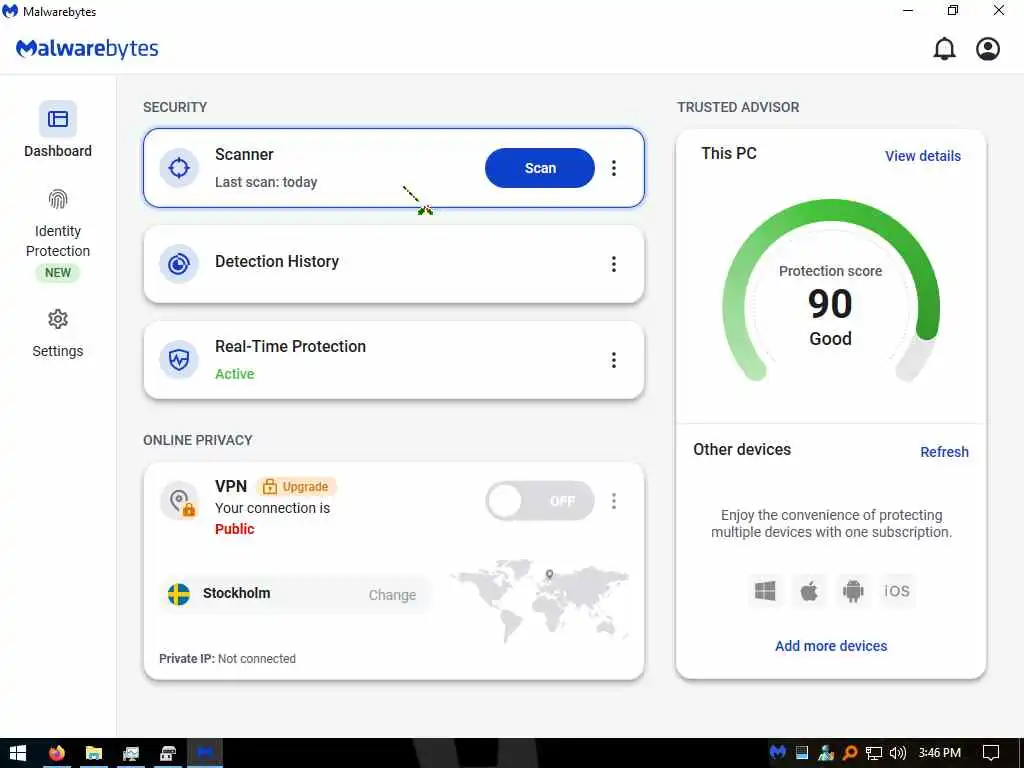Click the Real-Time Protection shield icon

(x=179, y=360)
